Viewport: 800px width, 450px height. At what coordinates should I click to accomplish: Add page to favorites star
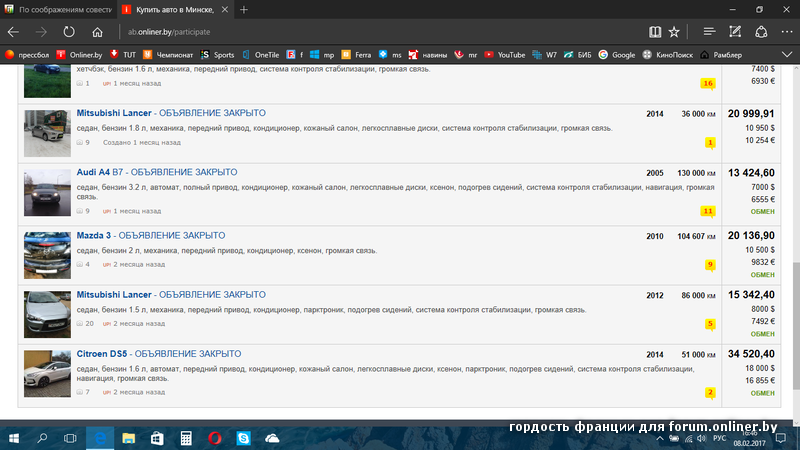pos(674,32)
